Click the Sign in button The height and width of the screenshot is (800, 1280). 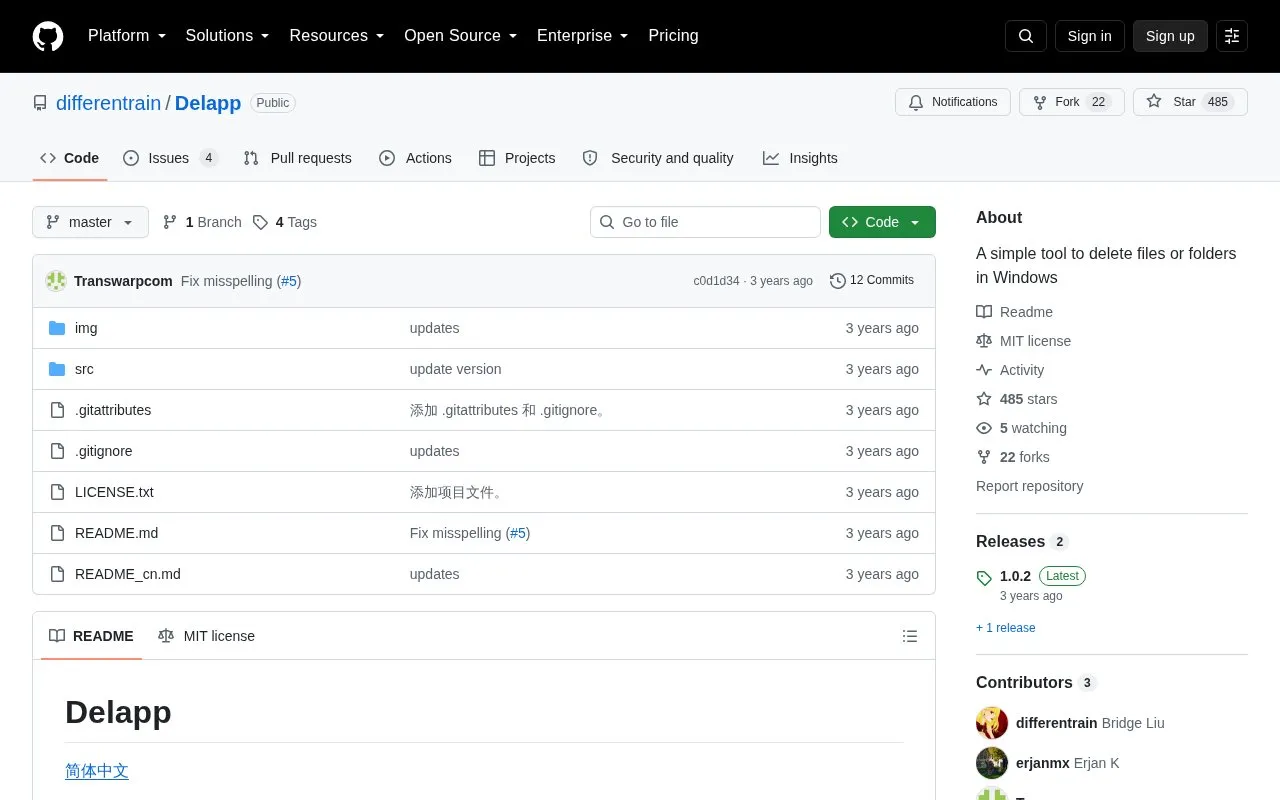tap(1089, 36)
